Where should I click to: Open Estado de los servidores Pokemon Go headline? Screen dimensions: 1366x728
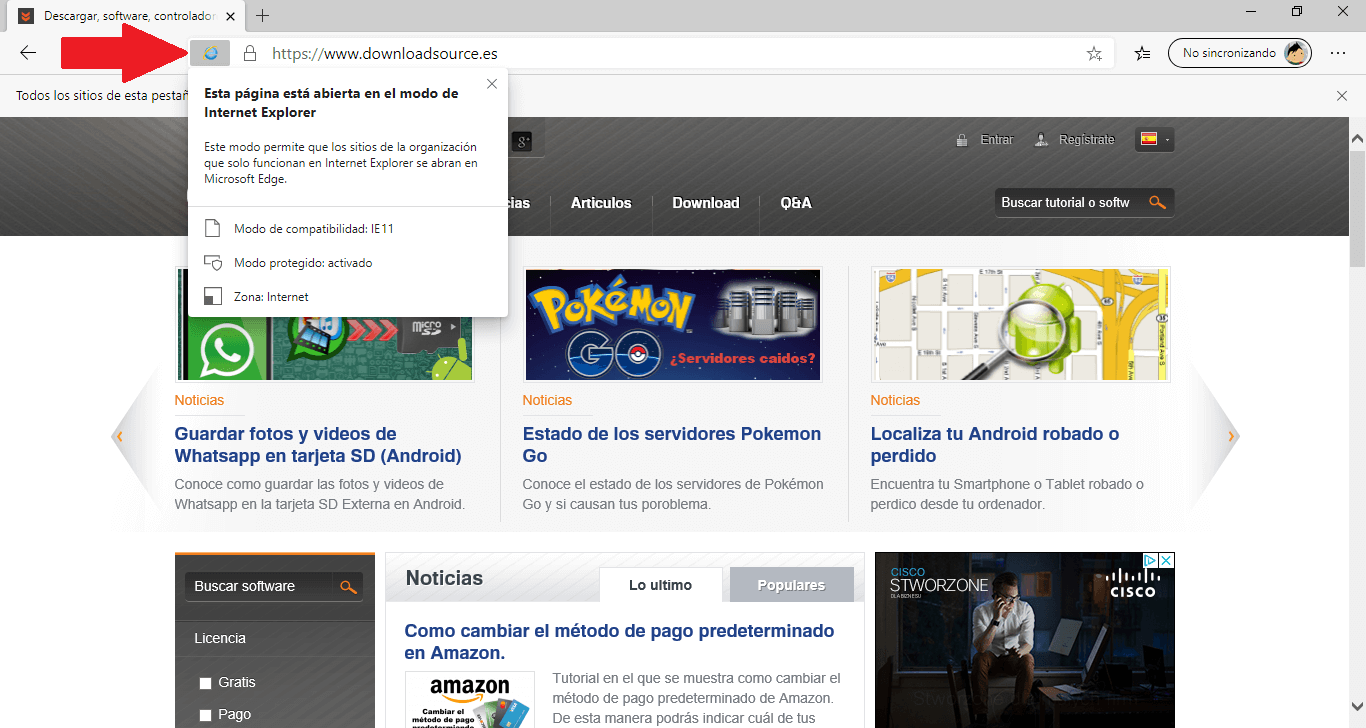pos(672,445)
